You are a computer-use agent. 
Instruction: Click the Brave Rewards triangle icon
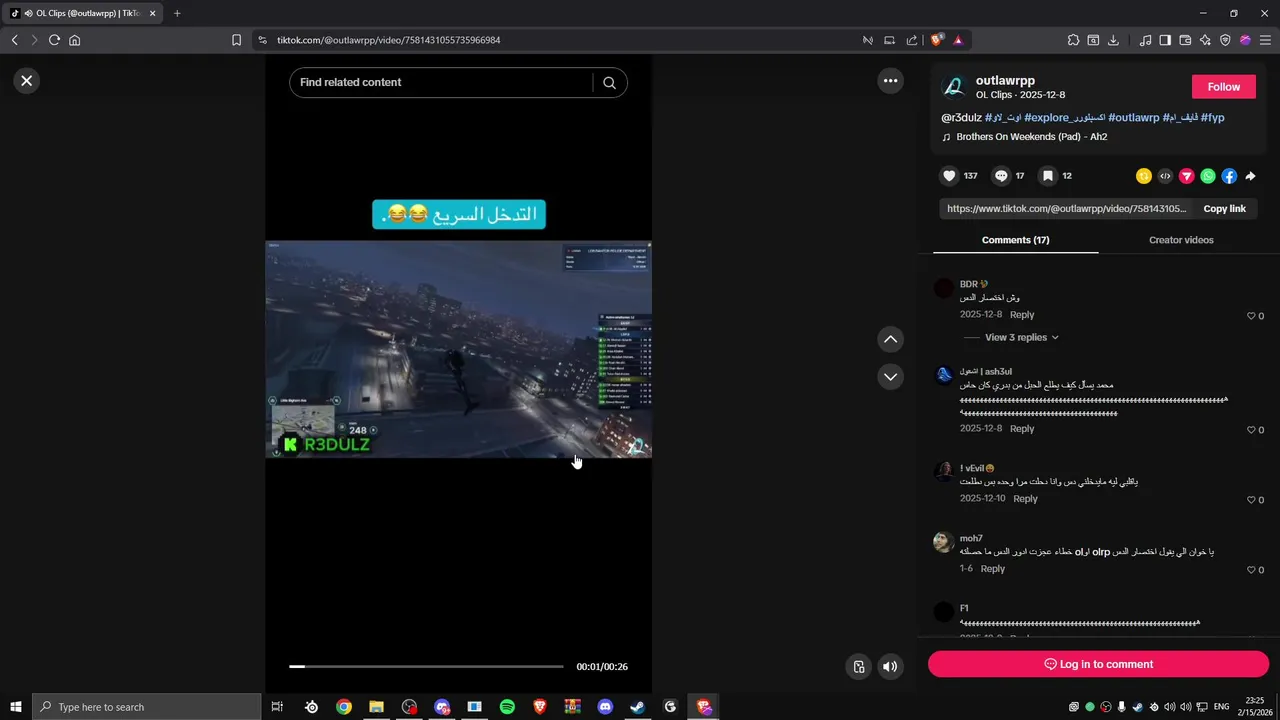958,40
